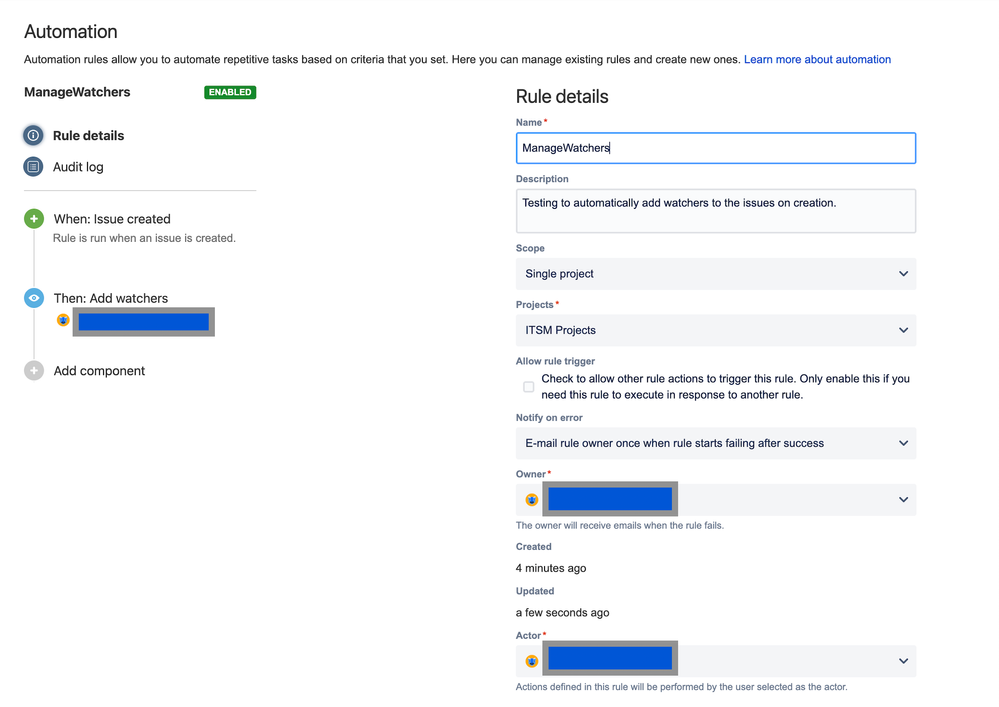999x707 pixels.
Task: Click the Owner field user avatar
Action: [x=532, y=499]
